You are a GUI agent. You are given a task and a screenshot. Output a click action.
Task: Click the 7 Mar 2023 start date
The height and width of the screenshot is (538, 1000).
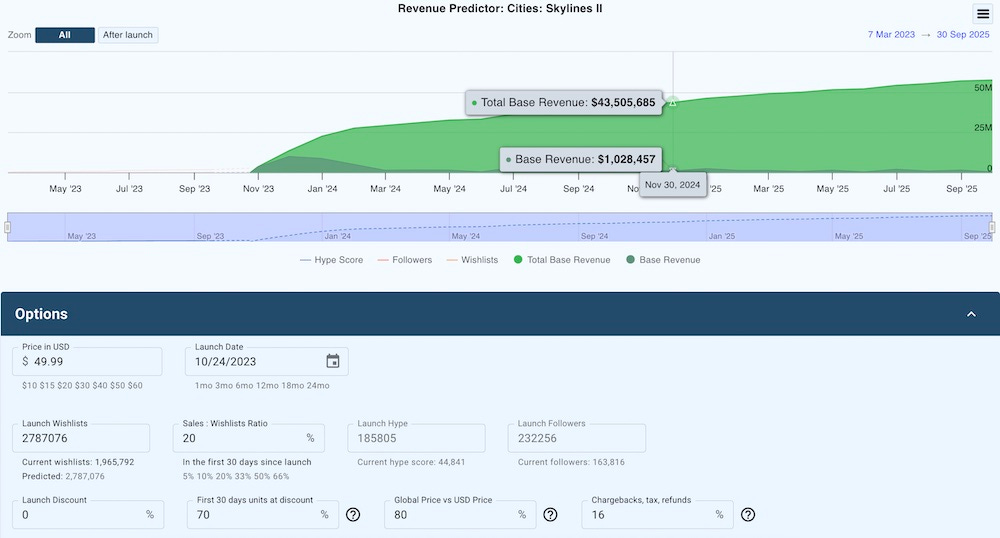(x=891, y=34)
